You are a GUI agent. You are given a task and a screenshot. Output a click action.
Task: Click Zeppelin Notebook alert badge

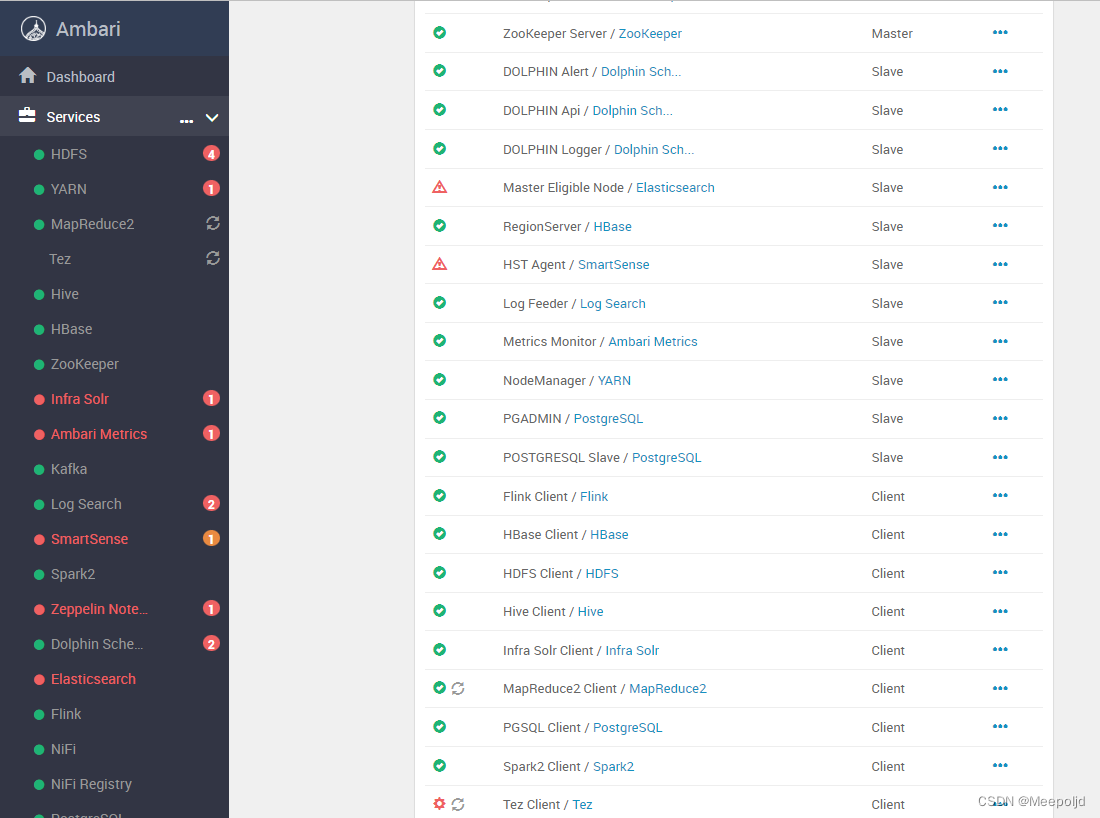(x=211, y=609)
